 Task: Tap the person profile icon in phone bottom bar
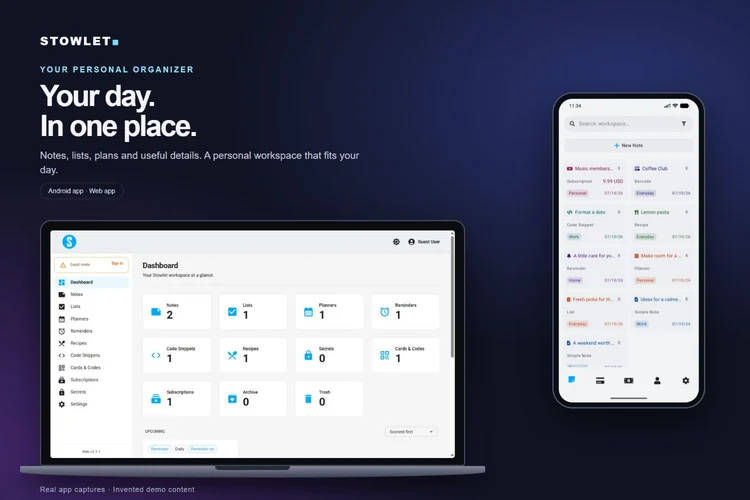[x=657, y=381]
